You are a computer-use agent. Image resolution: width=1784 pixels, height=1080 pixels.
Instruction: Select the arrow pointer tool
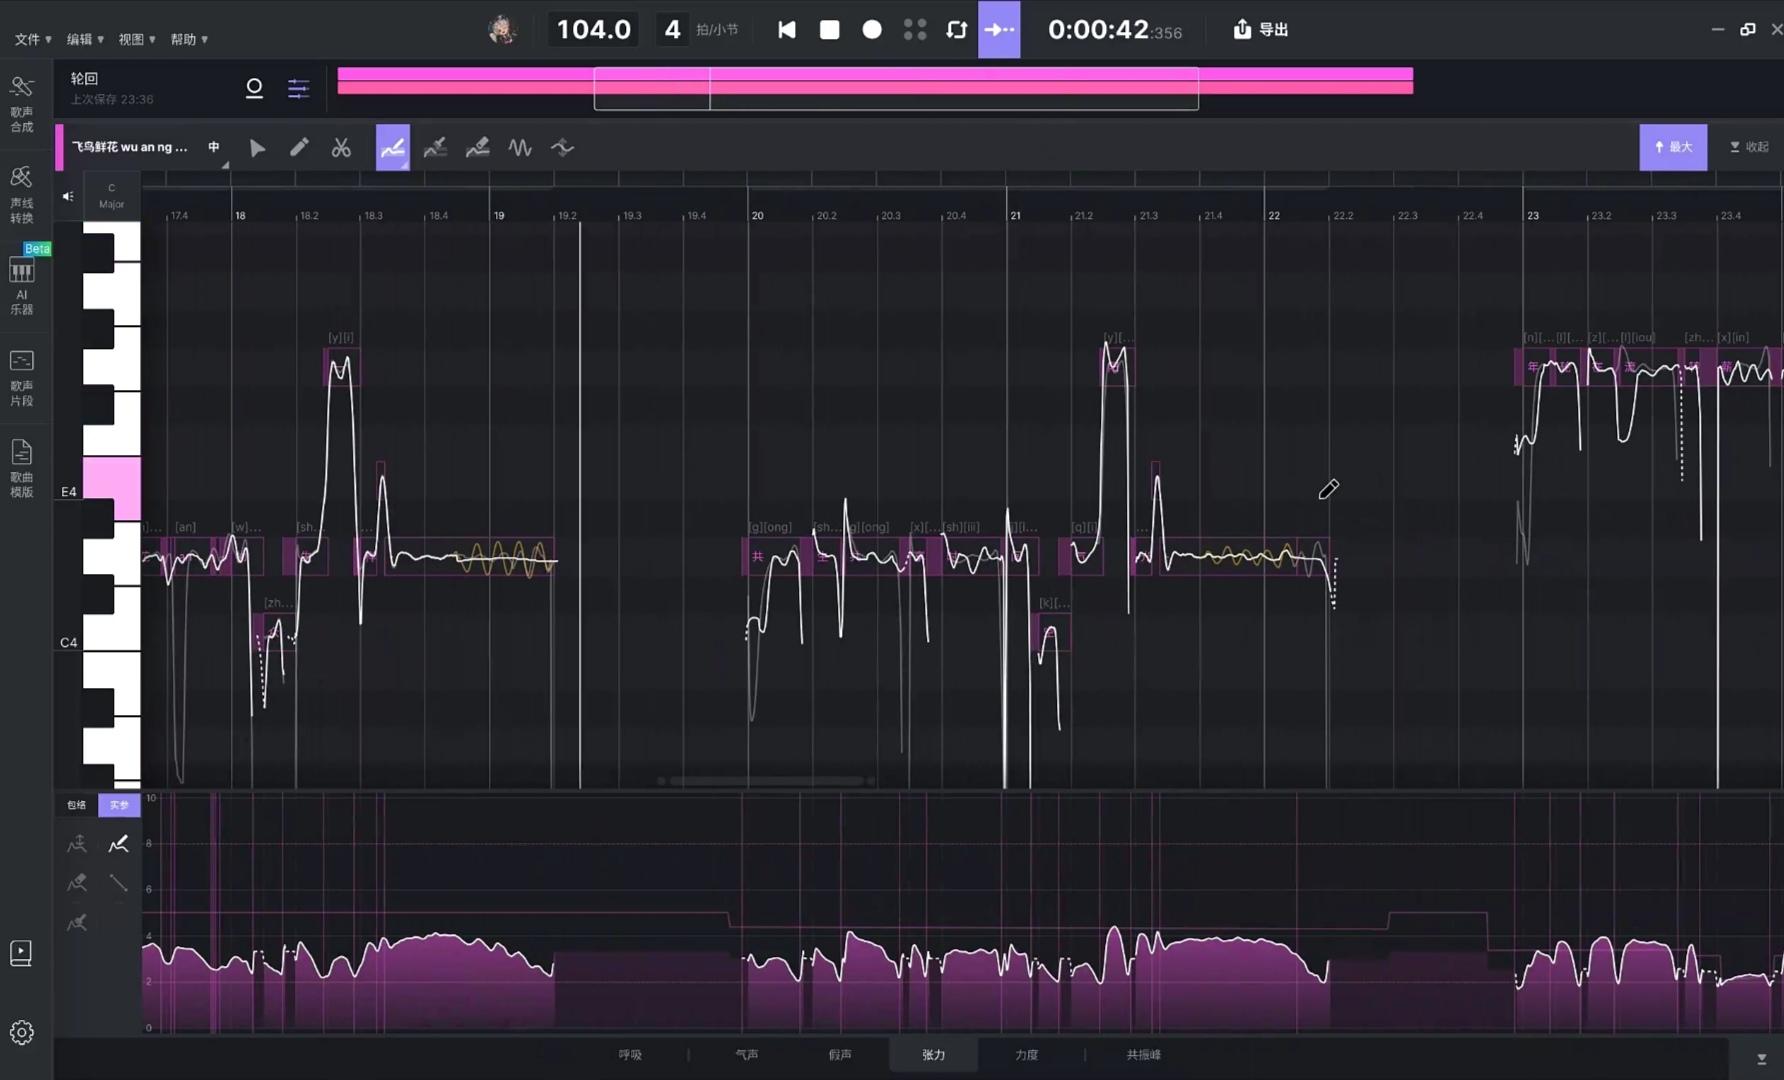[257, 148]
